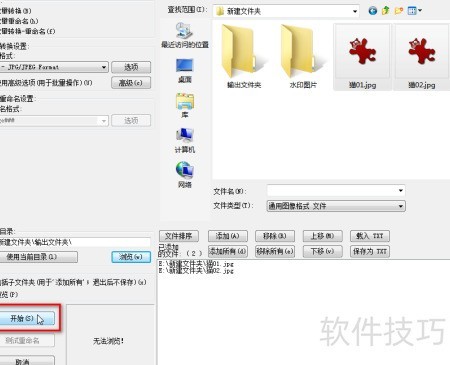
Task: Choose the 批量转换-重命名 mode option
Action: coord(27,31)
